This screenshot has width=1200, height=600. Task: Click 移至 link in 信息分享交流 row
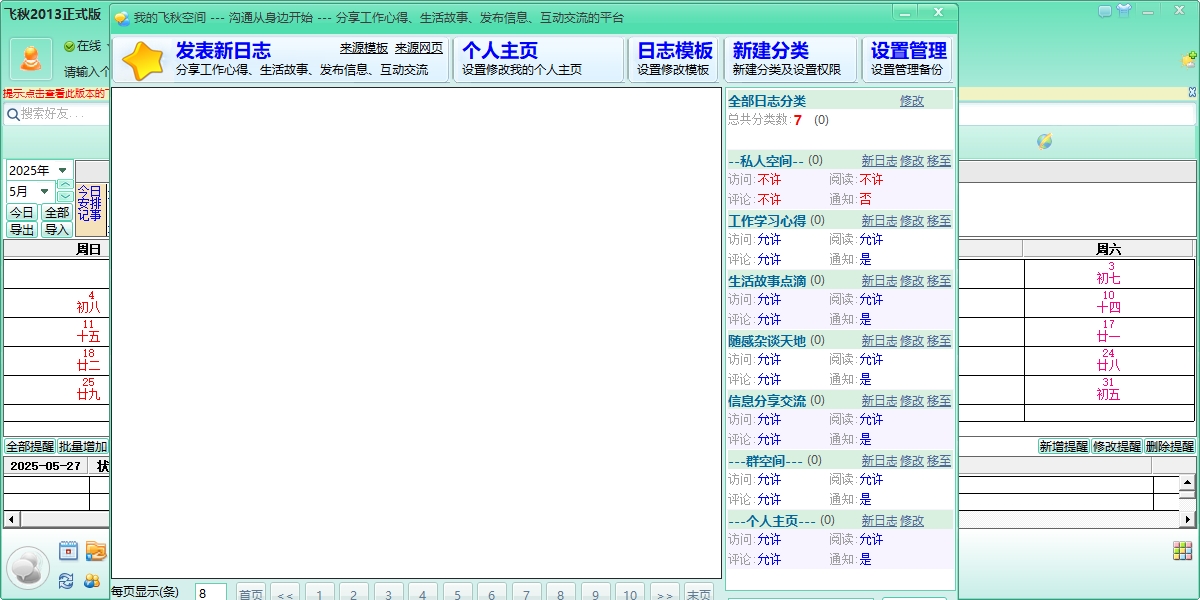coord(939,400)
